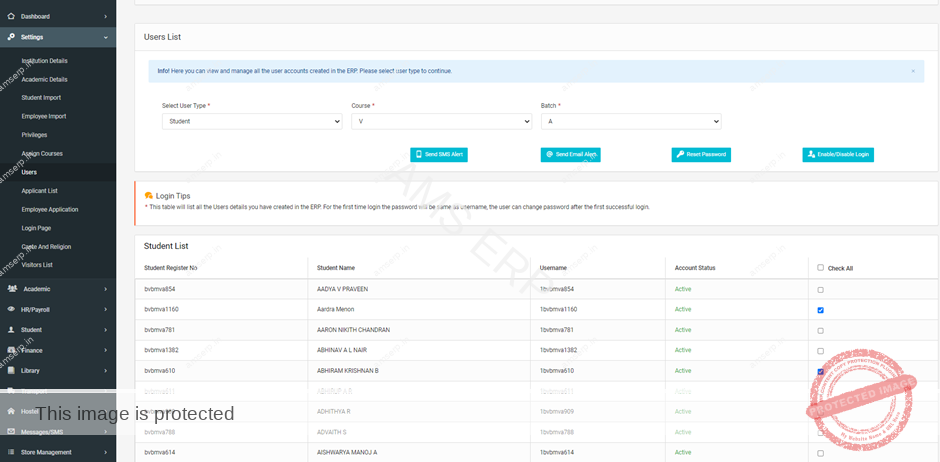The height and width of the screenshot is (462, 940).
Task: Expand the HR/Payroll menu chevron
Action: click(x=106, y=310)
